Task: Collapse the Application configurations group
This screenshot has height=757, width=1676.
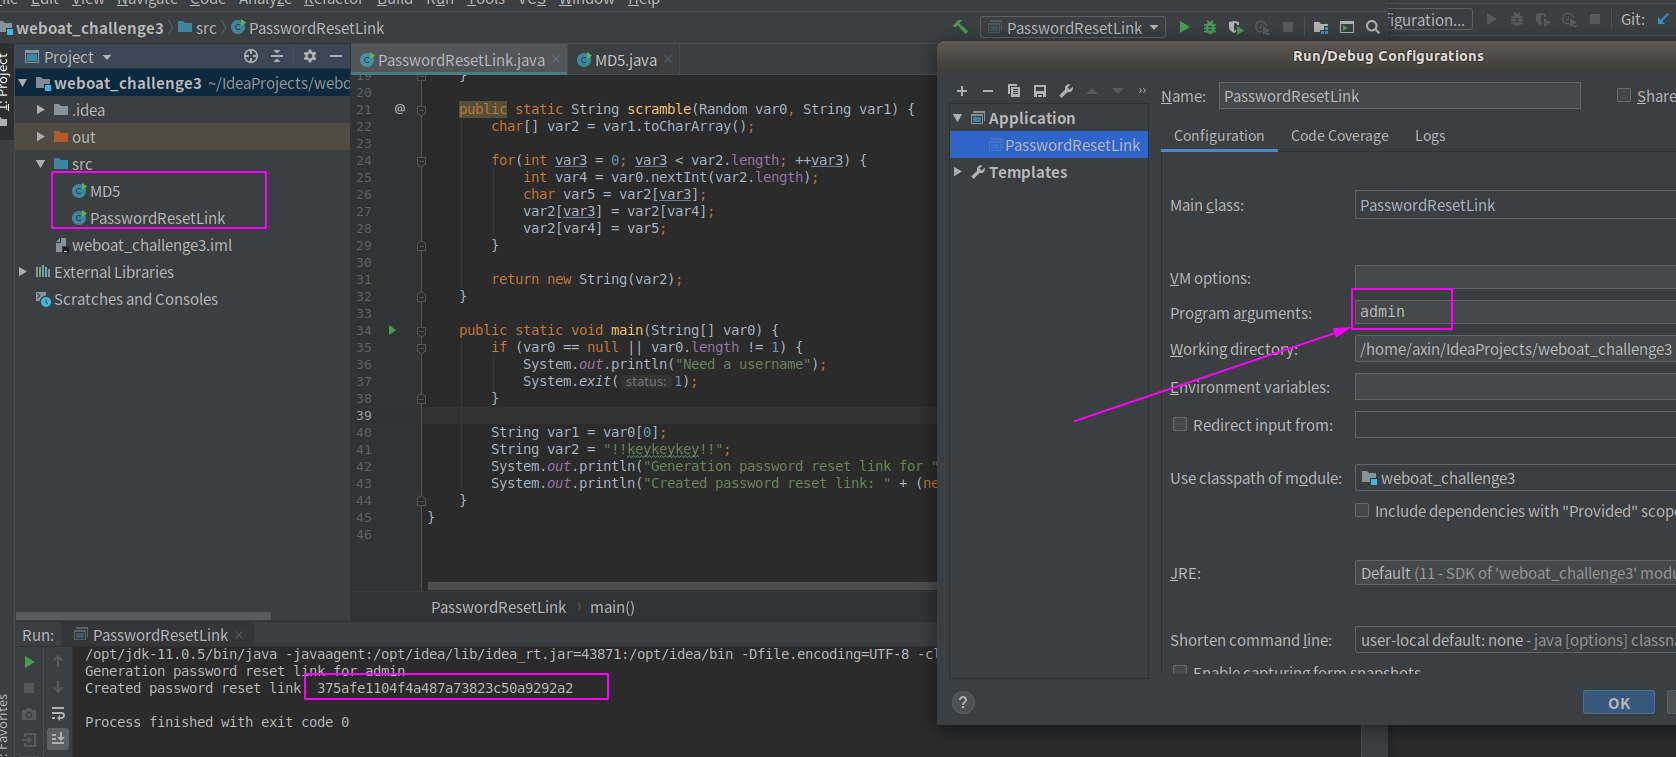Action: 958,118
